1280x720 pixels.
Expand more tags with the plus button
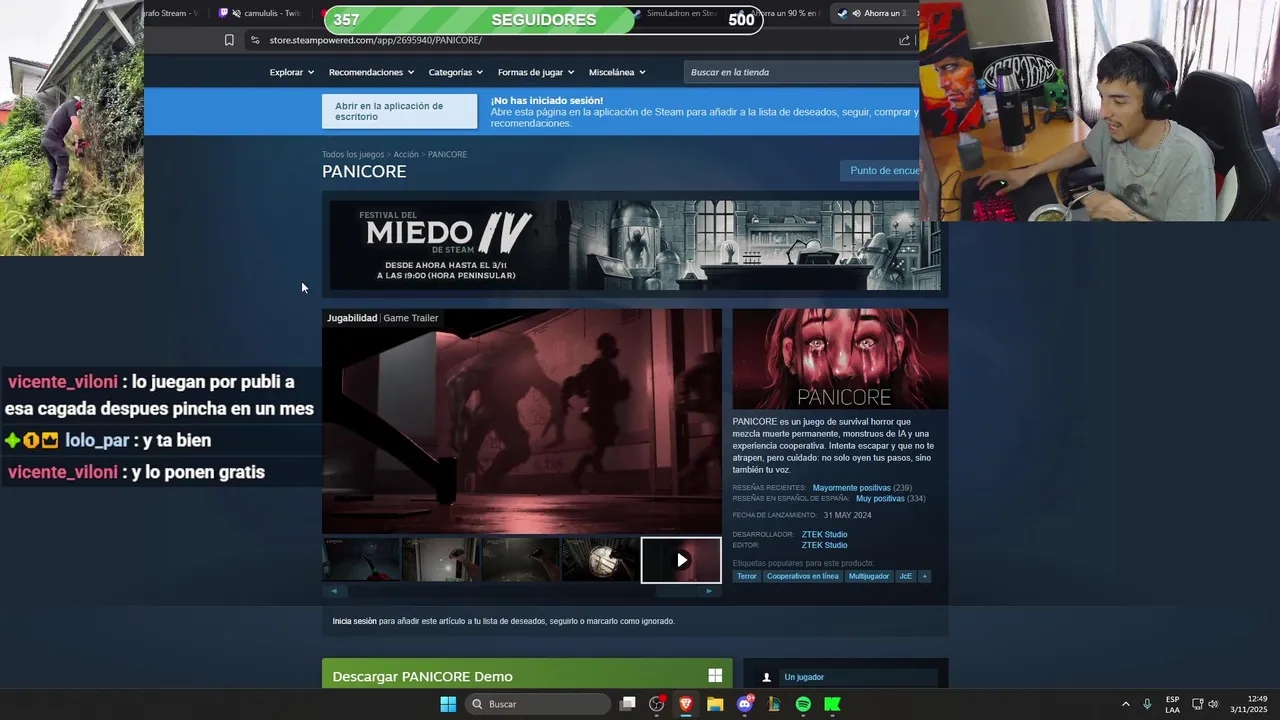[x=924, y=576]
